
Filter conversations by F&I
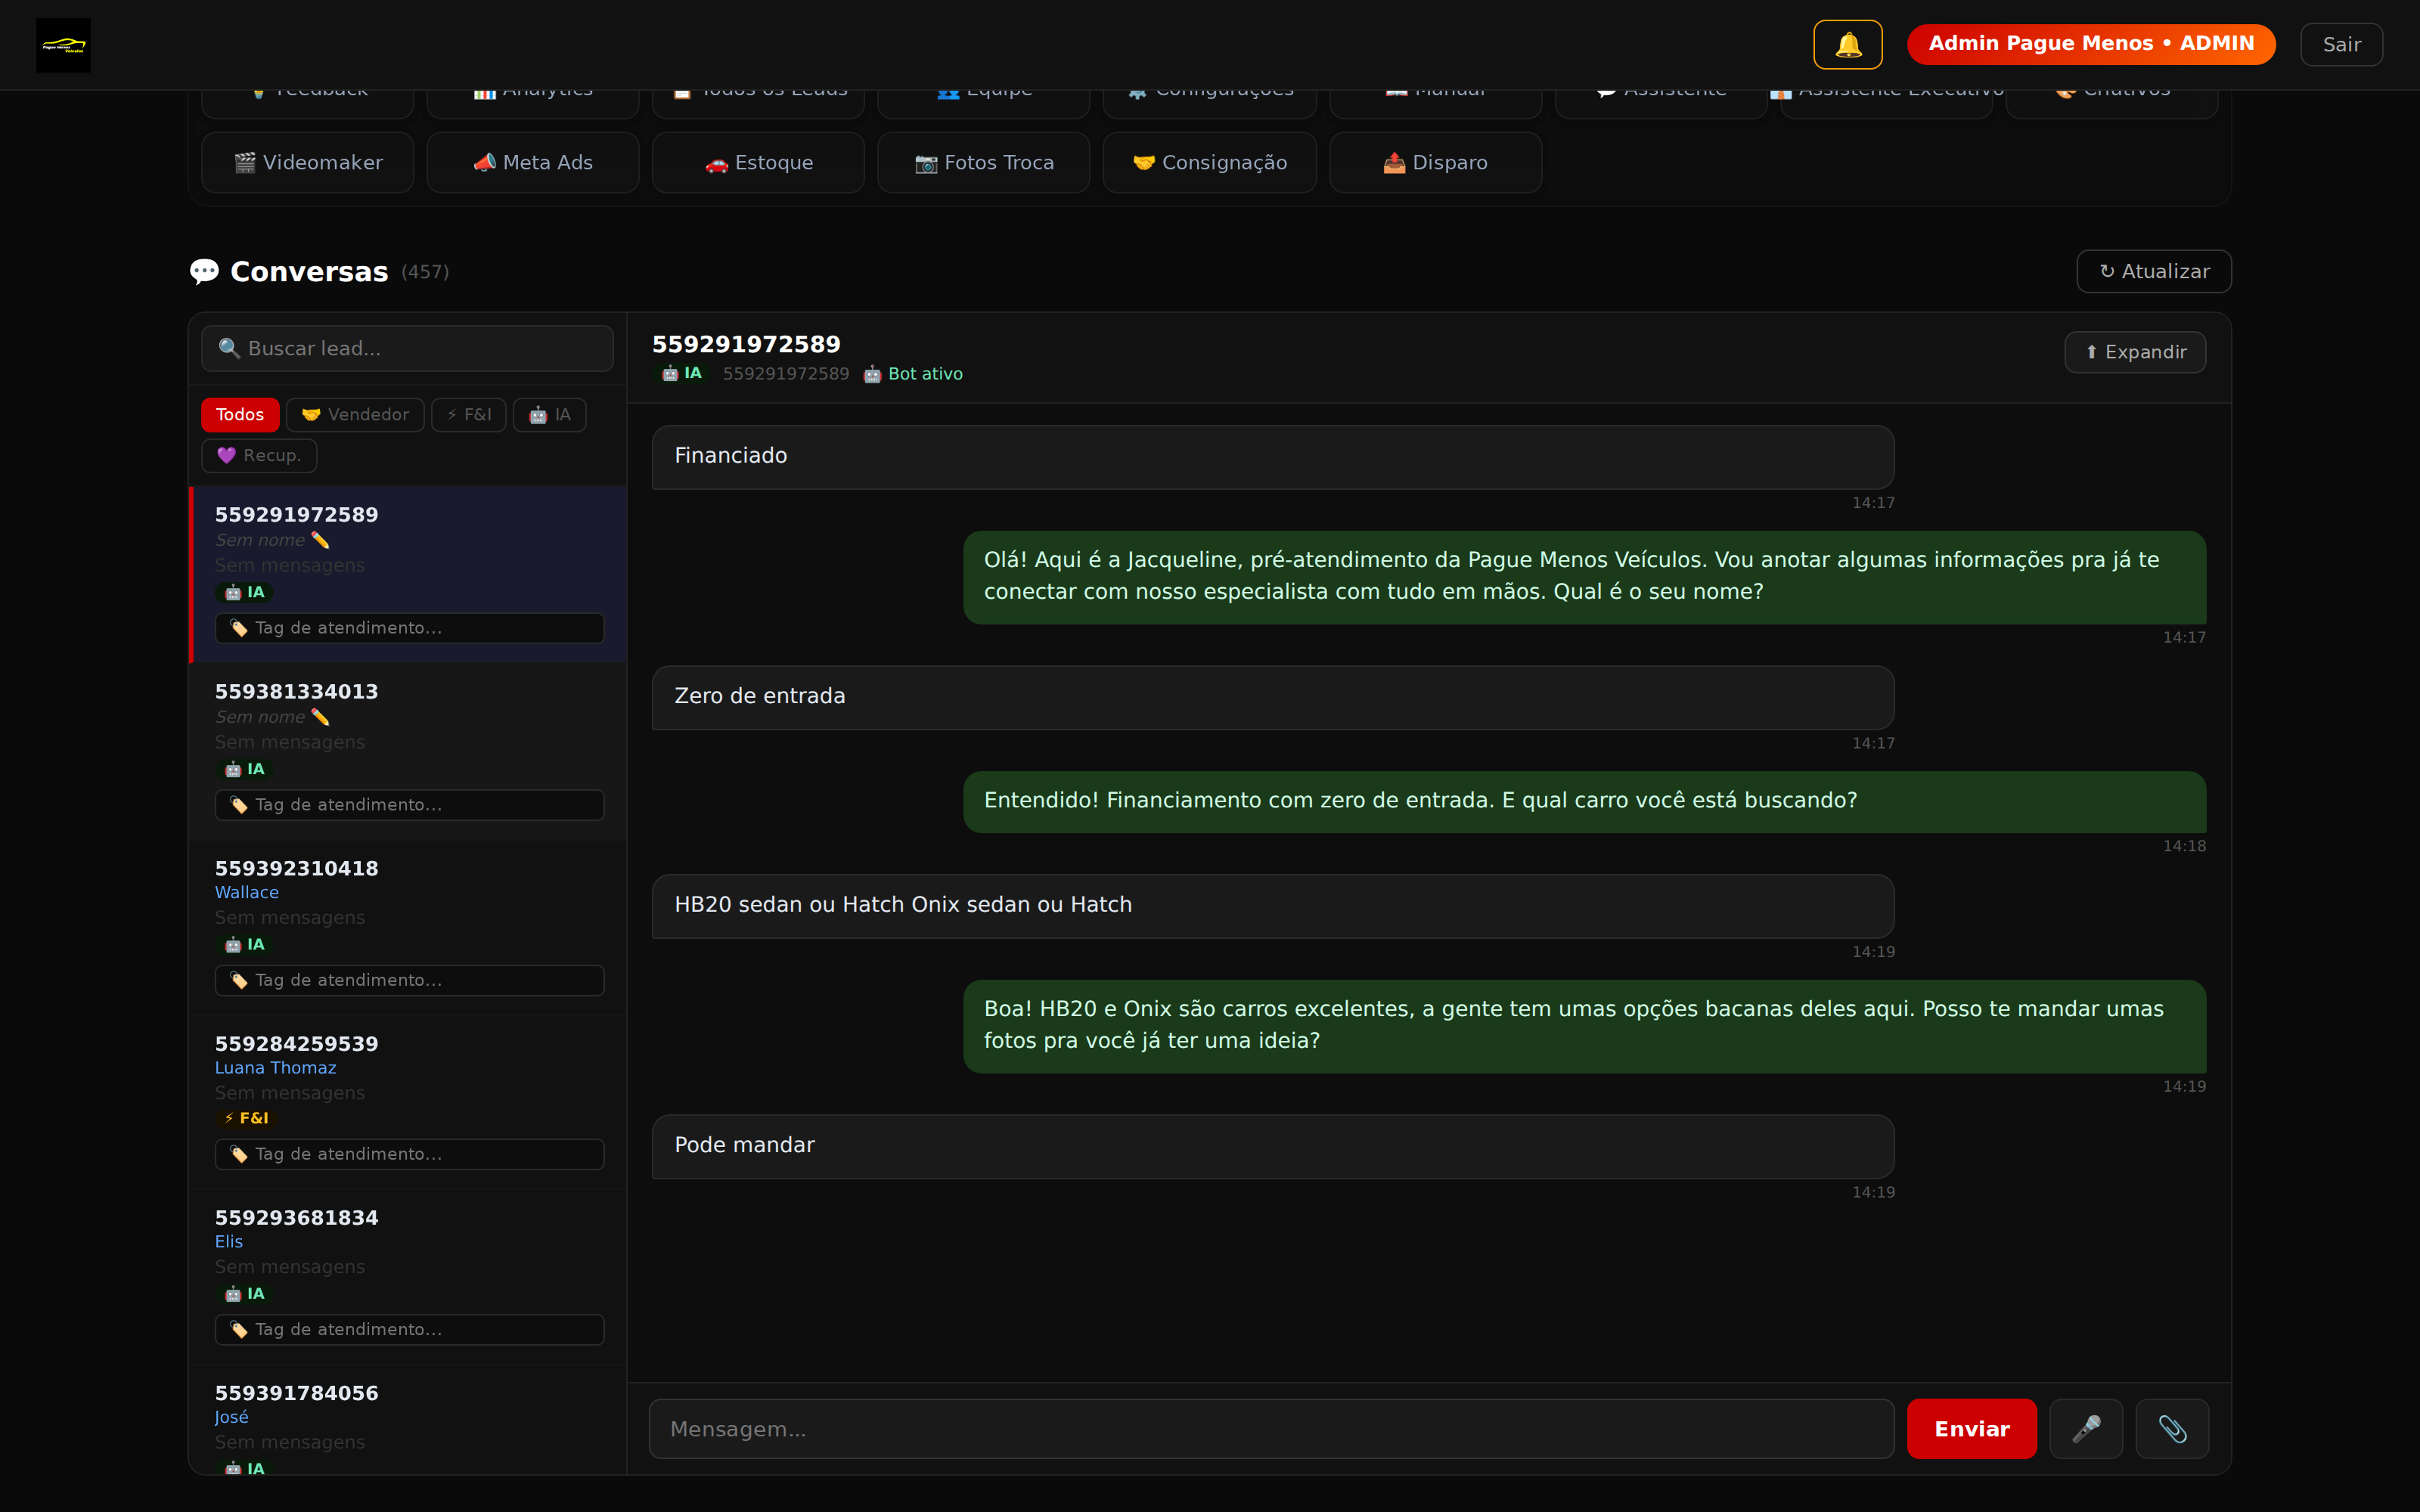[x=469, y=414]
